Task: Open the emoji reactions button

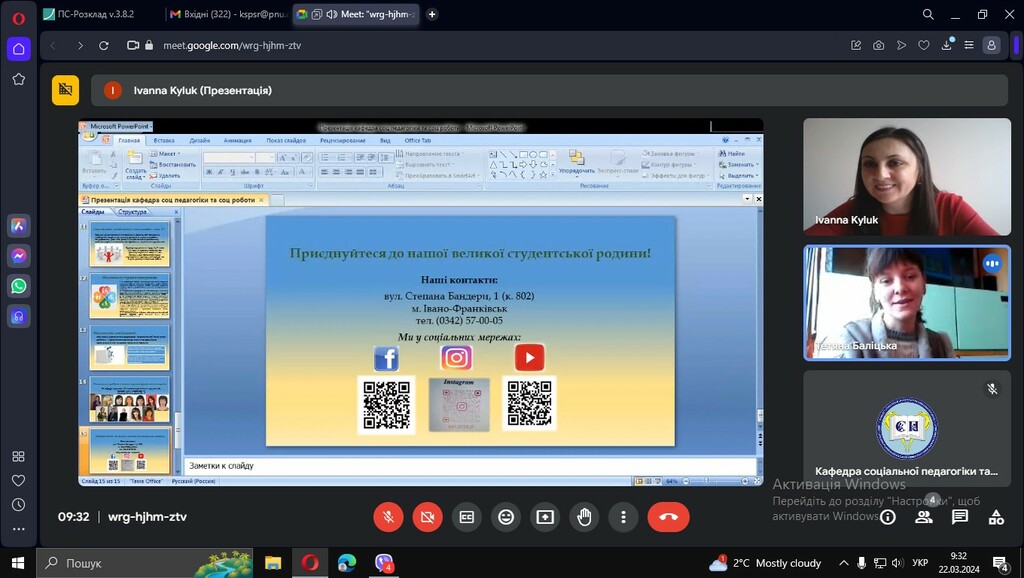Action: click(506, 517)
